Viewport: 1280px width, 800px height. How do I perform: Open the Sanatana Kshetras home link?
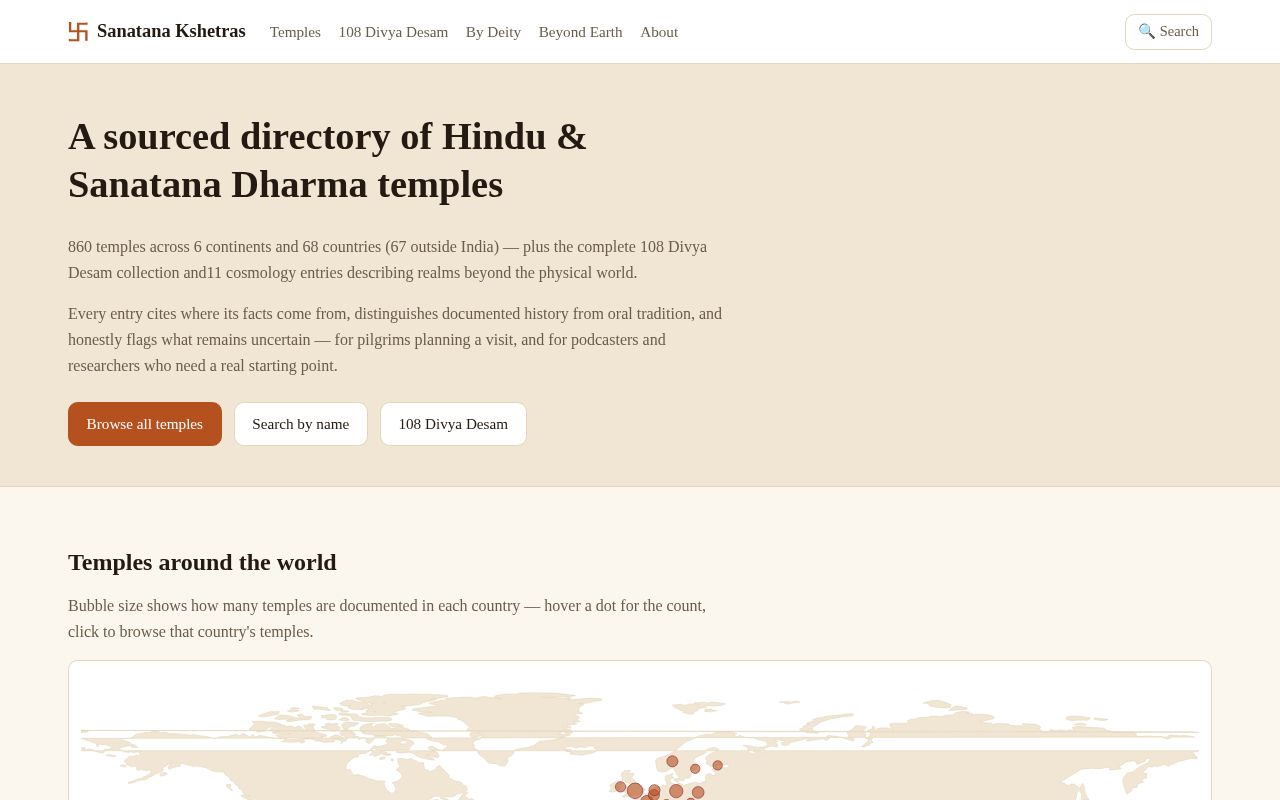point(157,31)
